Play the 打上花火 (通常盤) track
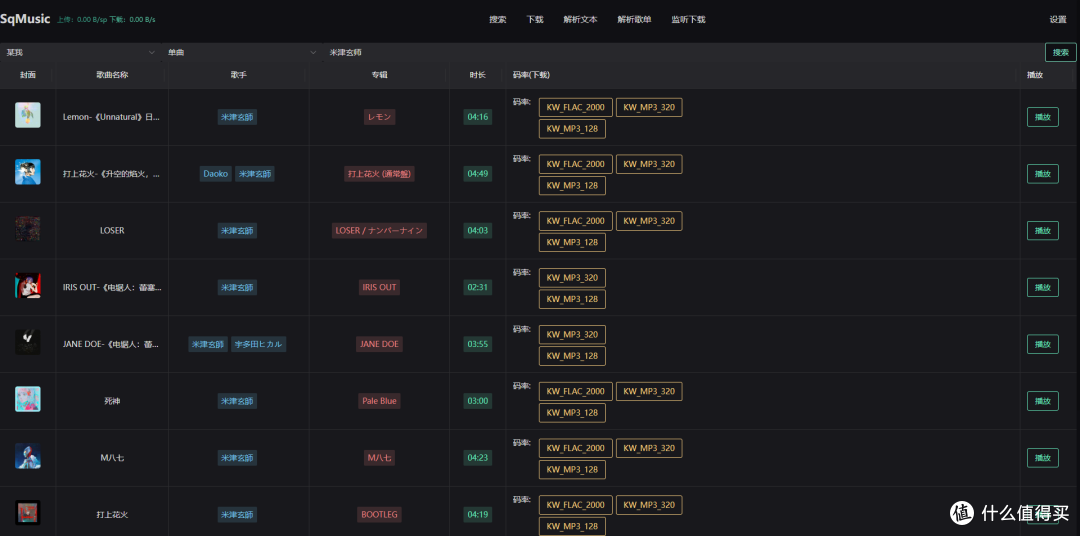 click(x=1043, y=174)
